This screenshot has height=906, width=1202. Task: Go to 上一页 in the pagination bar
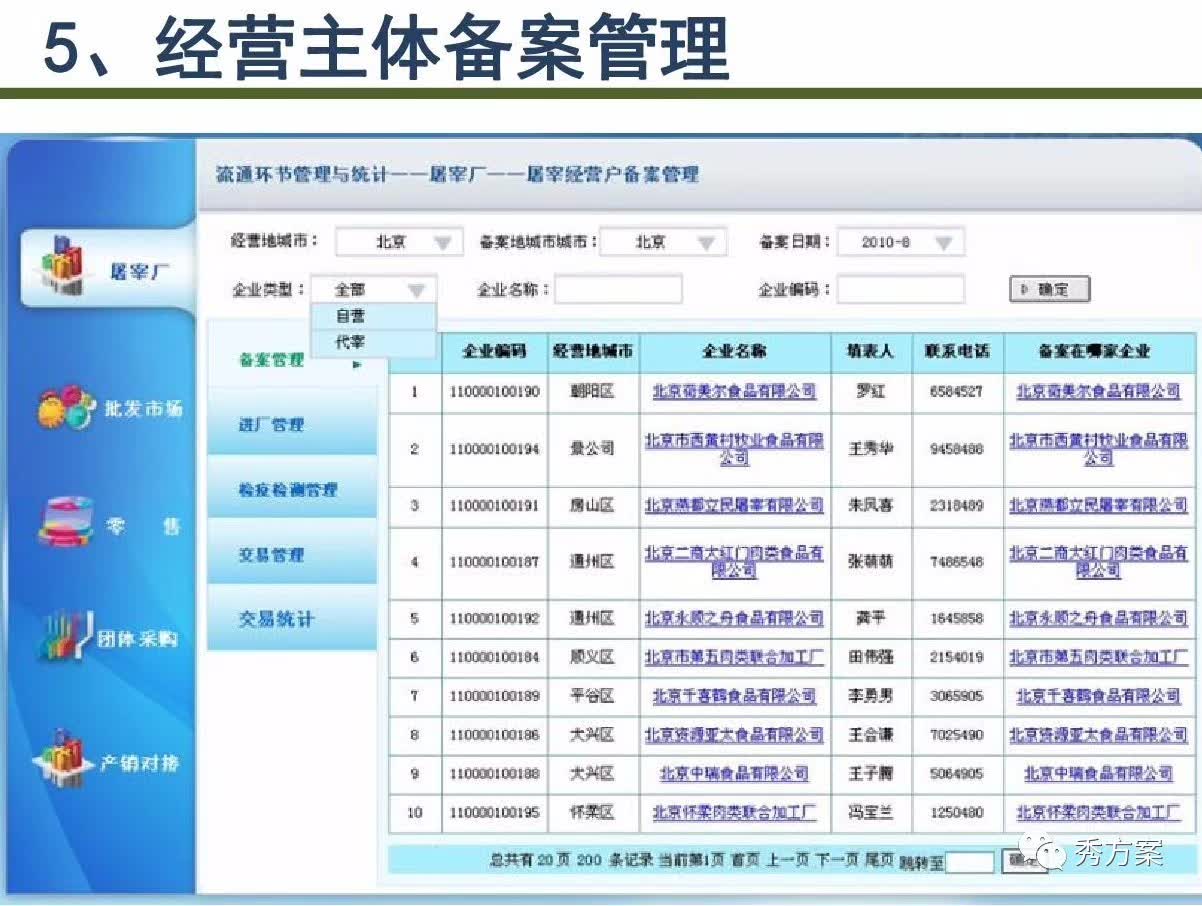point(787,860)
